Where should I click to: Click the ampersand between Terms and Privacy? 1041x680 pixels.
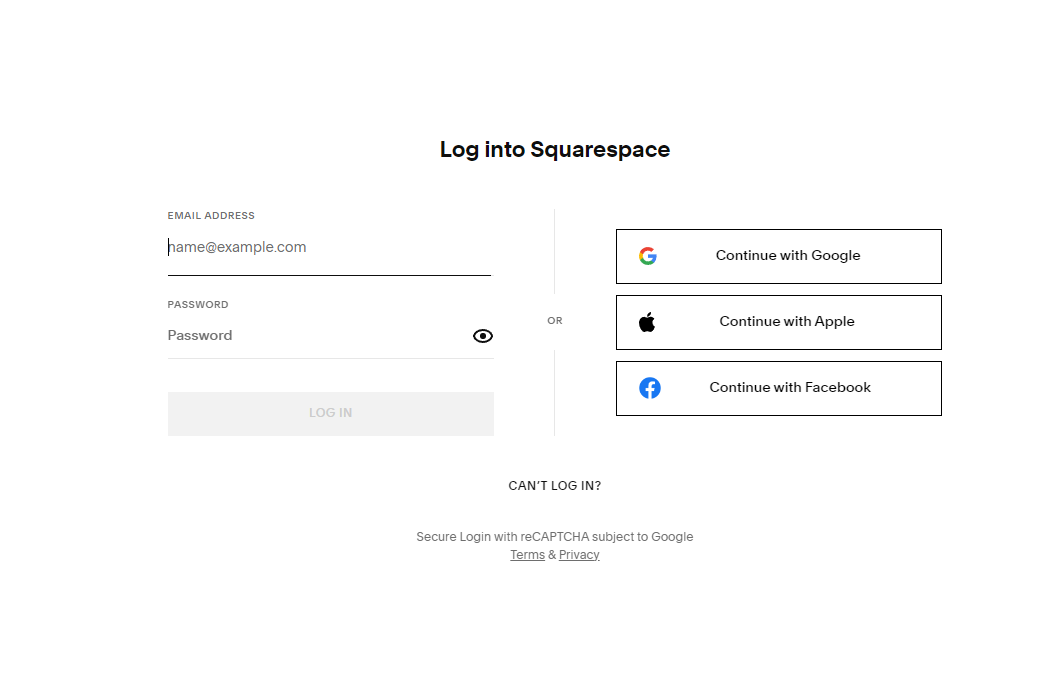(x=552, y=554)
